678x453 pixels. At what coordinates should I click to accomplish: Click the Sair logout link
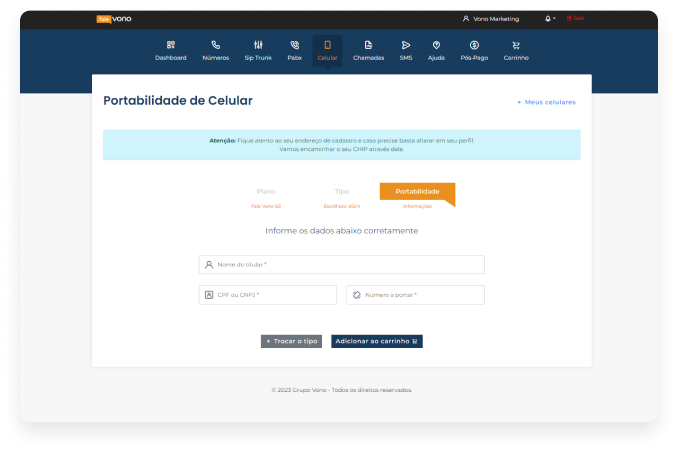(x=575, y=18)
